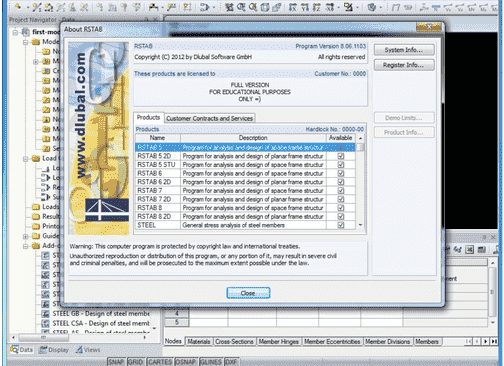Click the first-model file icon in the navigator
The width and height of the screenshot is (504, 366).
click(x=26, y=32)
